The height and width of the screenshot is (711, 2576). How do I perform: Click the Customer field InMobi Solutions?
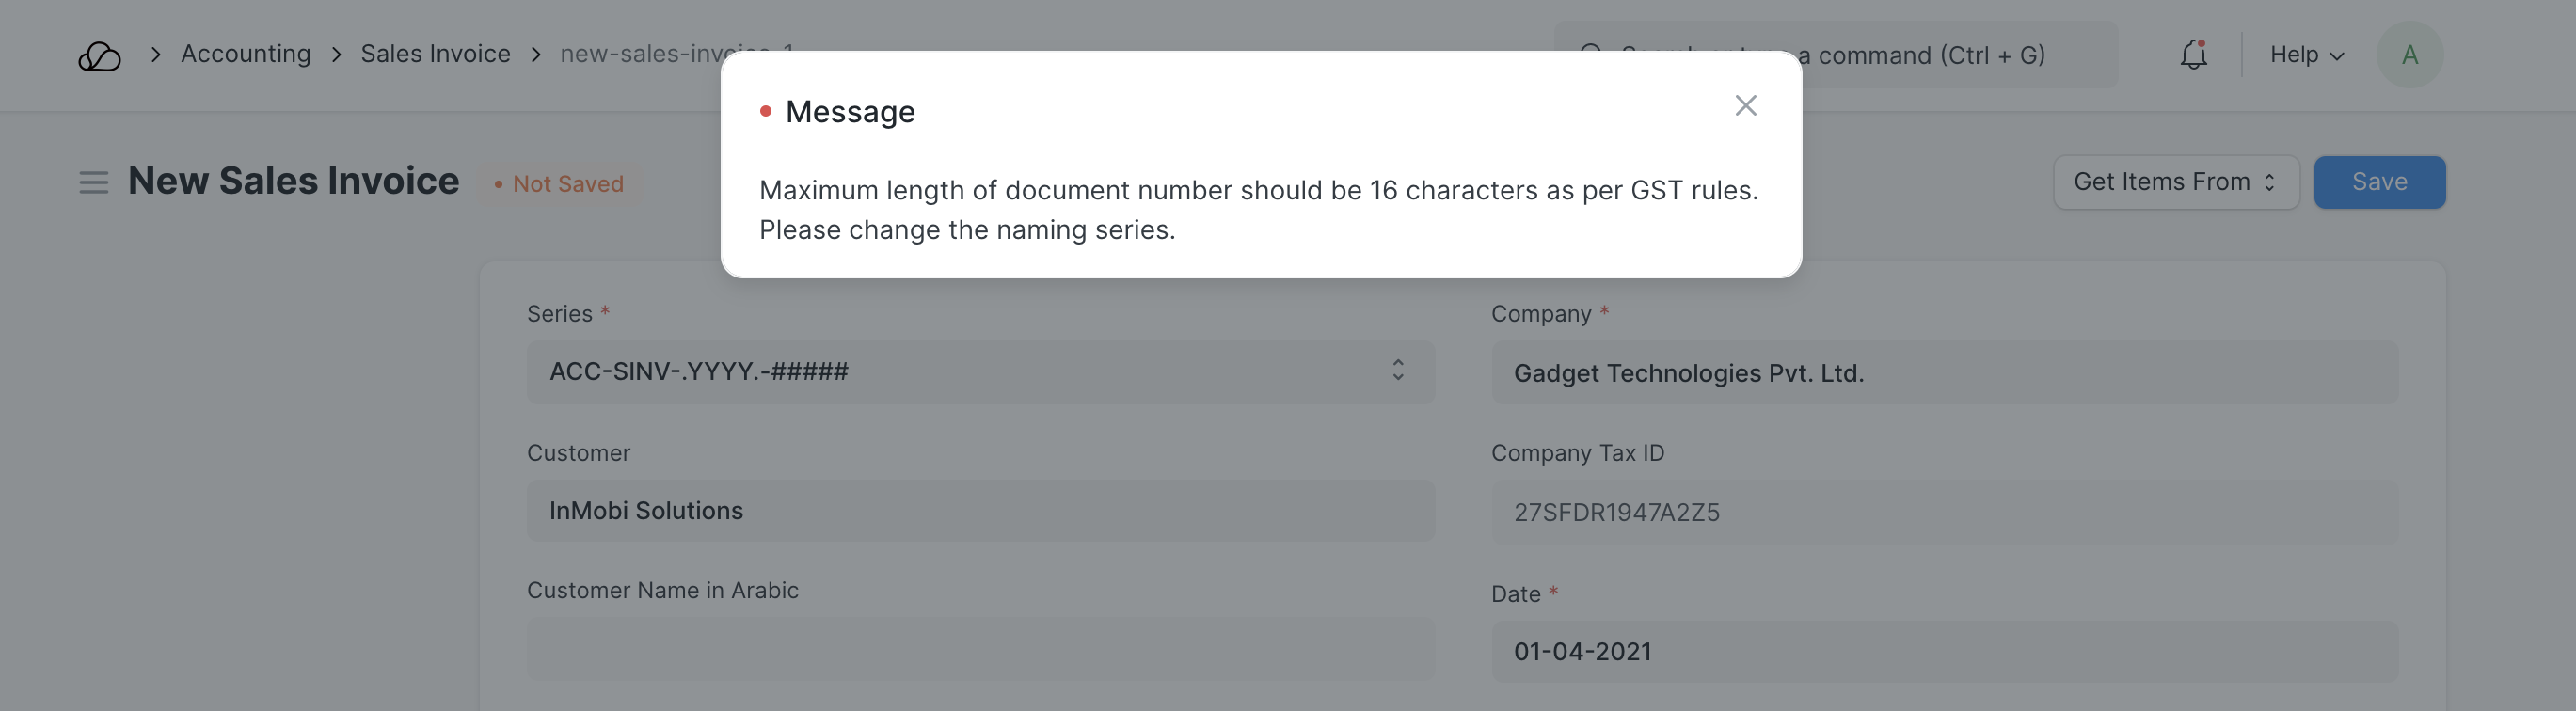pos(980,511)
